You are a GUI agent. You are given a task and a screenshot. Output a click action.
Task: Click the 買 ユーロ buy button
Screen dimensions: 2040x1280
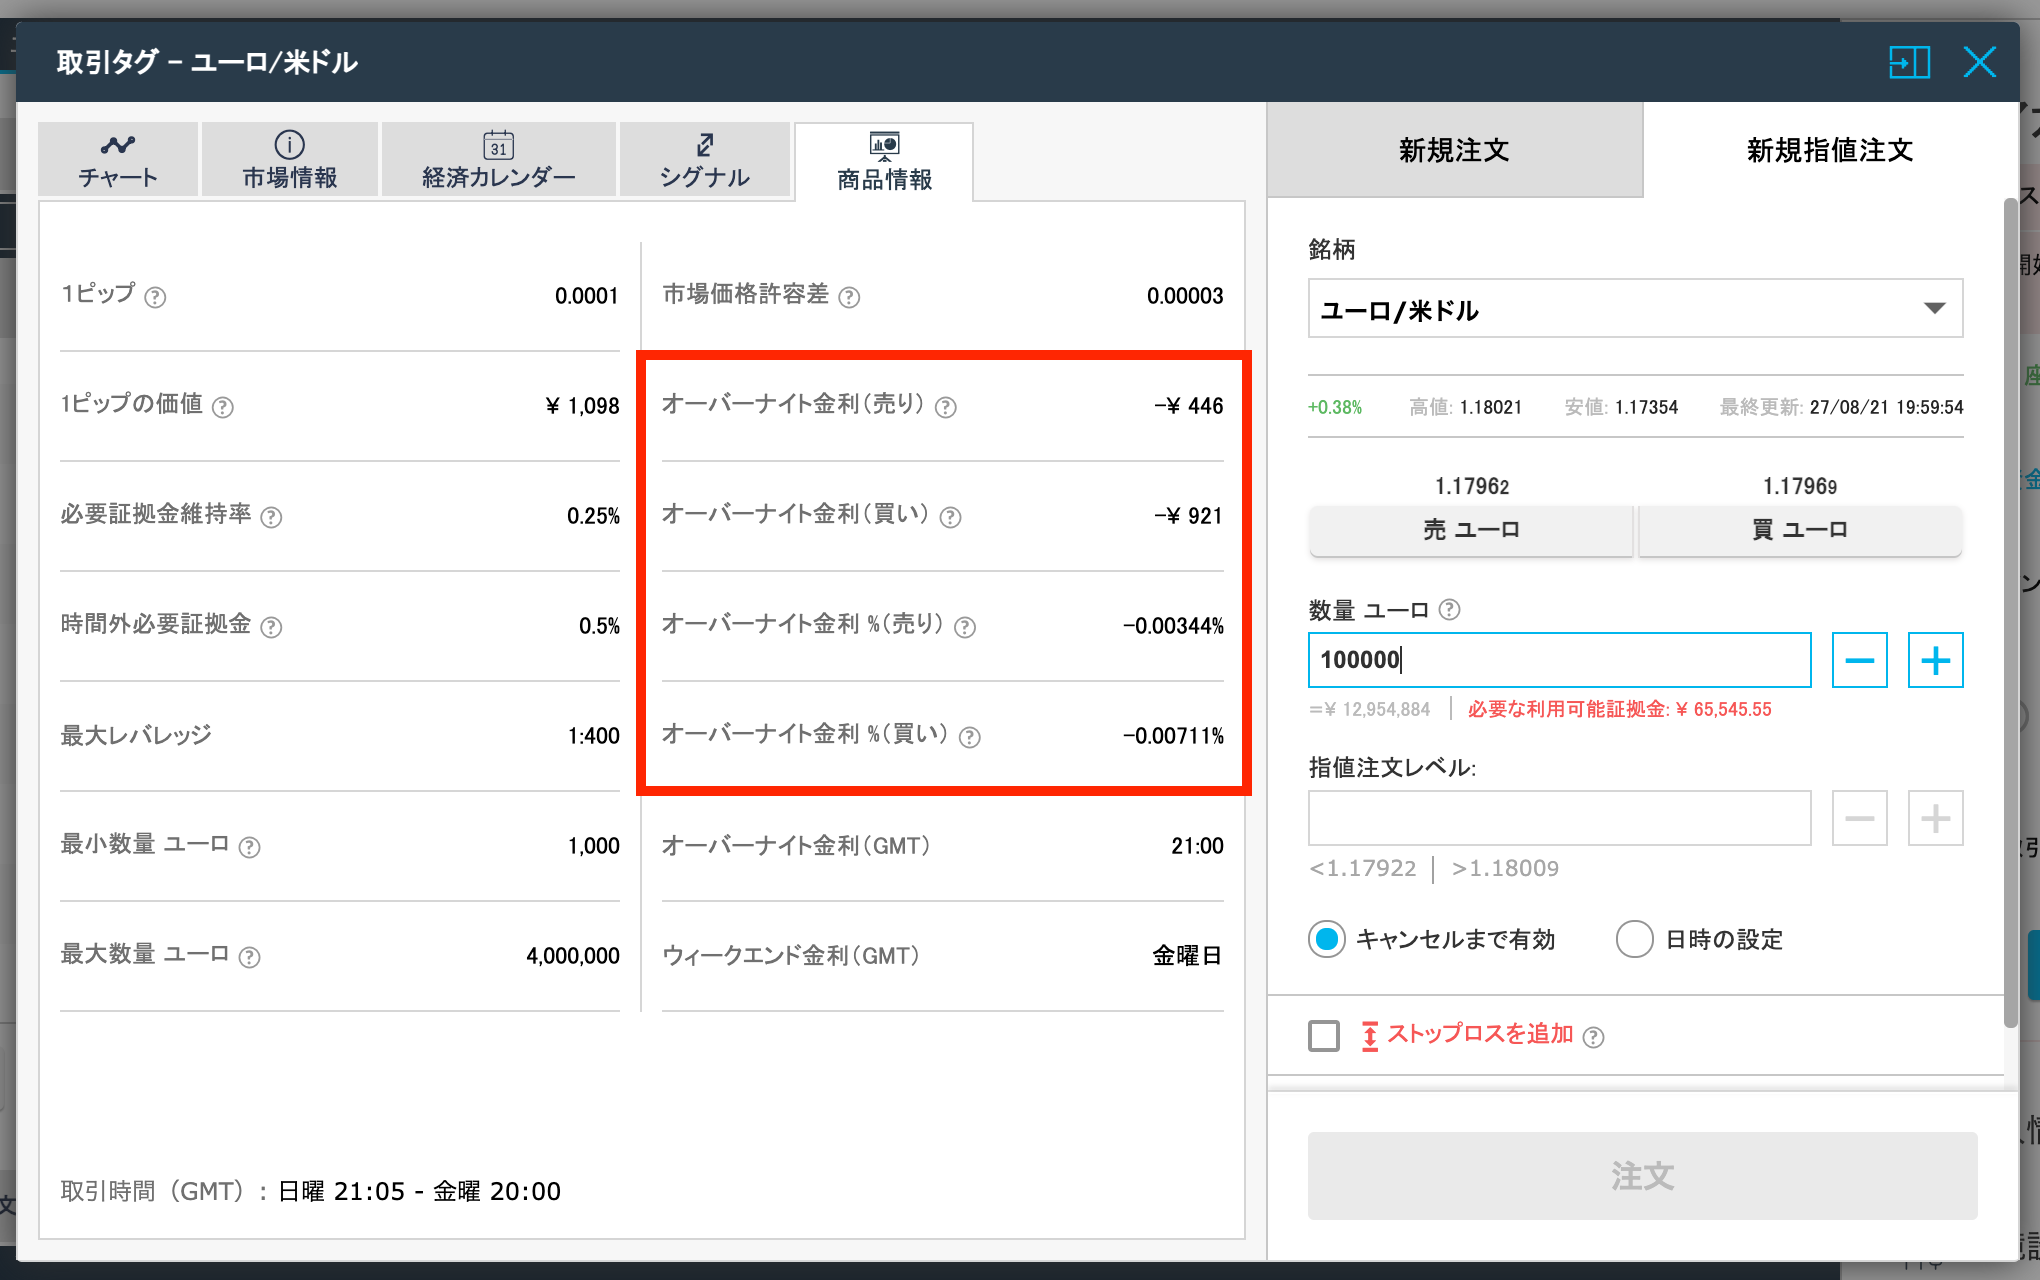pos(1799,531)
